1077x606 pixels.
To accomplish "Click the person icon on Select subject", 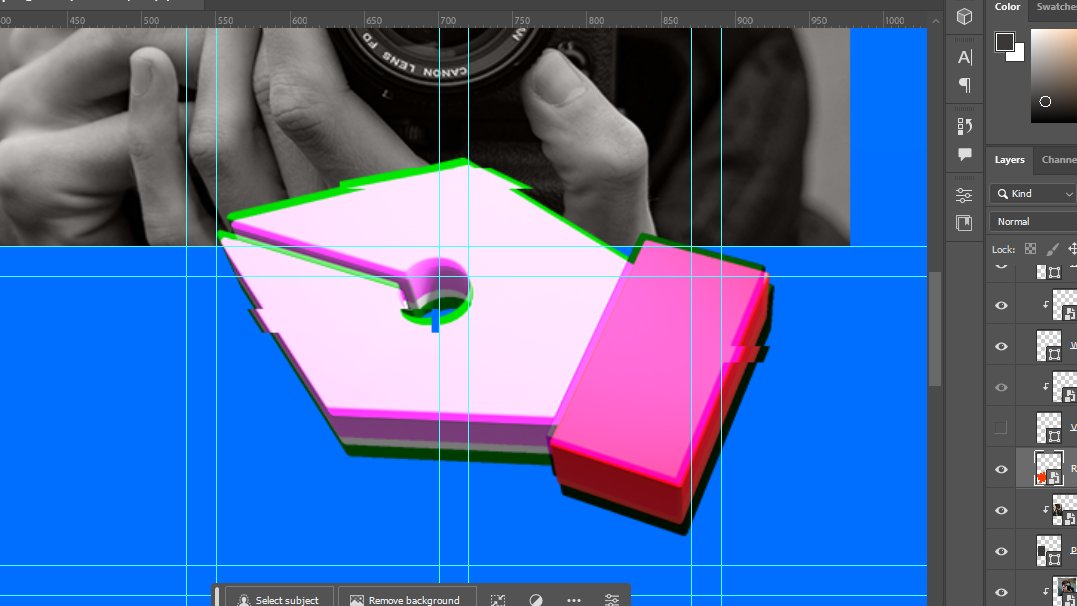I will [x=243, y=601].
